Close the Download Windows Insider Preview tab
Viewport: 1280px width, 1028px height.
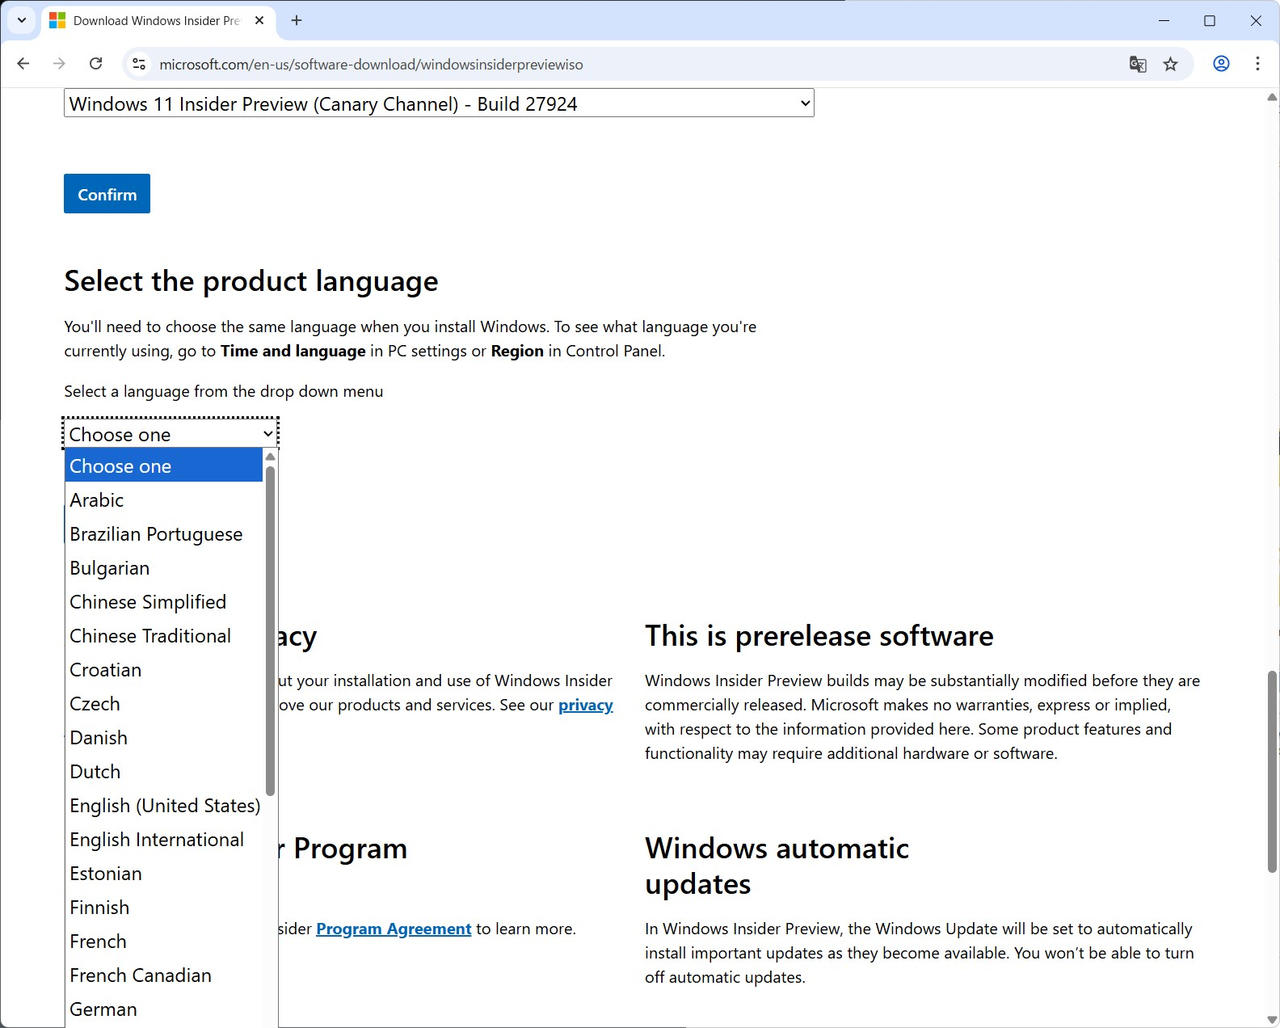pyautogui.click(x=259, y=20)
